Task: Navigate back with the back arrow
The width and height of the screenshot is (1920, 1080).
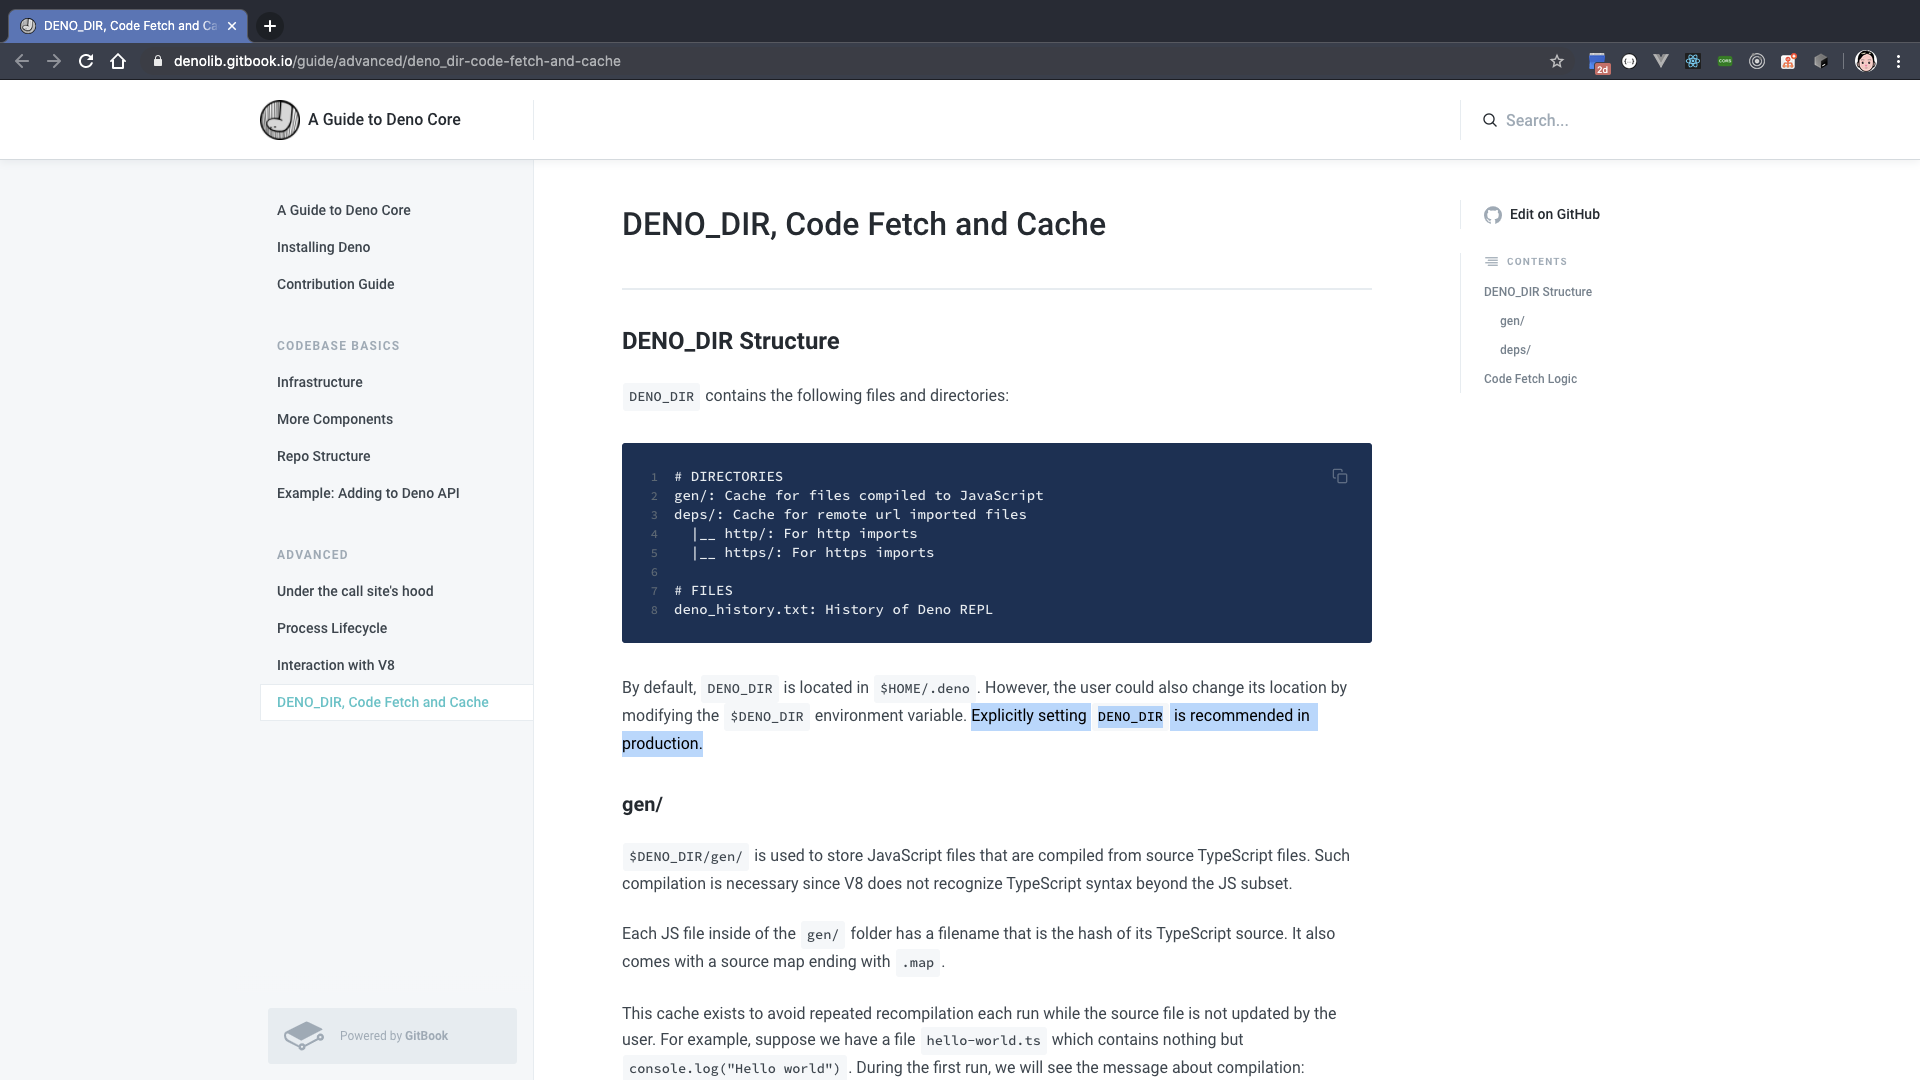Action: (x=22, y=61)
